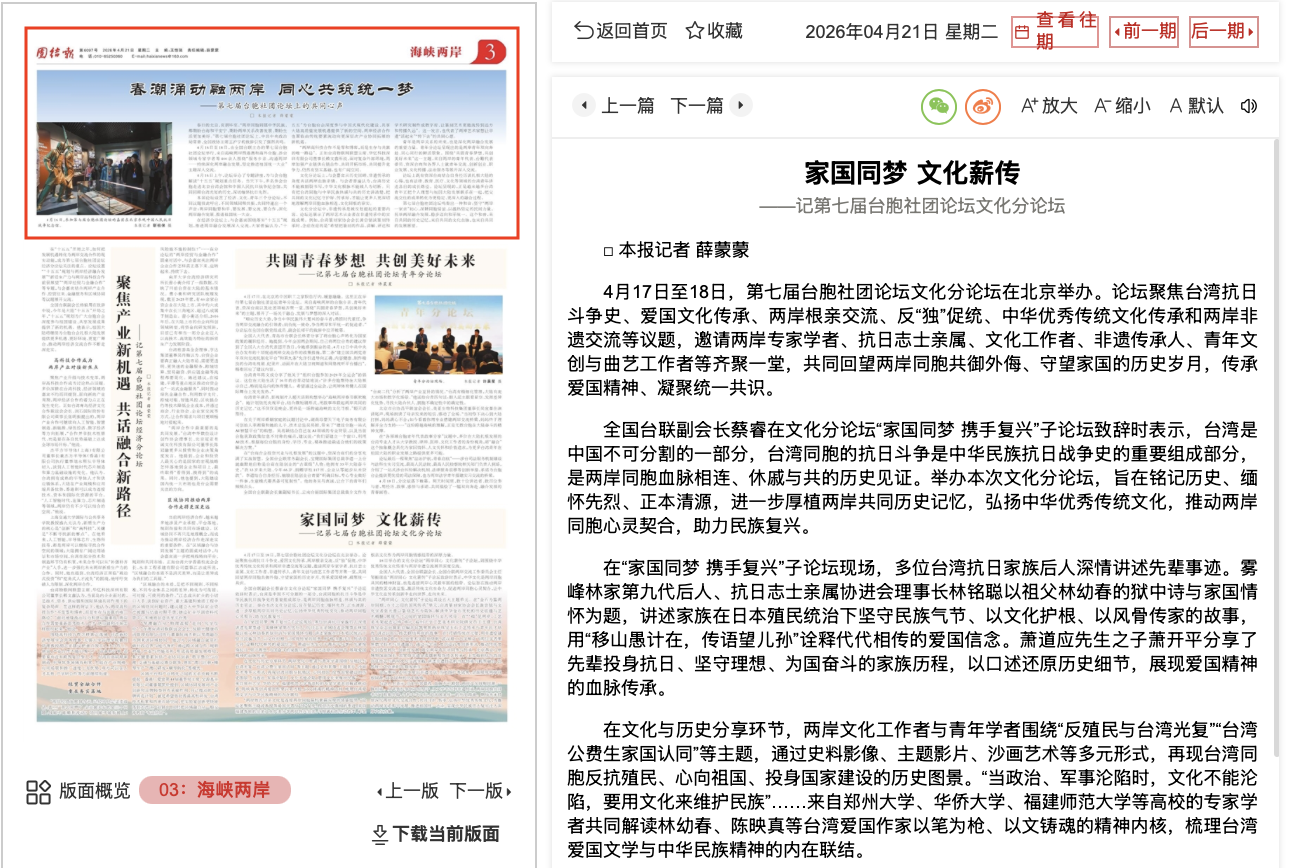Image resolution: width=1294 pixels, height=868 pixels.
Task: Click the WeChat share icon
Action: pos(938,106)
